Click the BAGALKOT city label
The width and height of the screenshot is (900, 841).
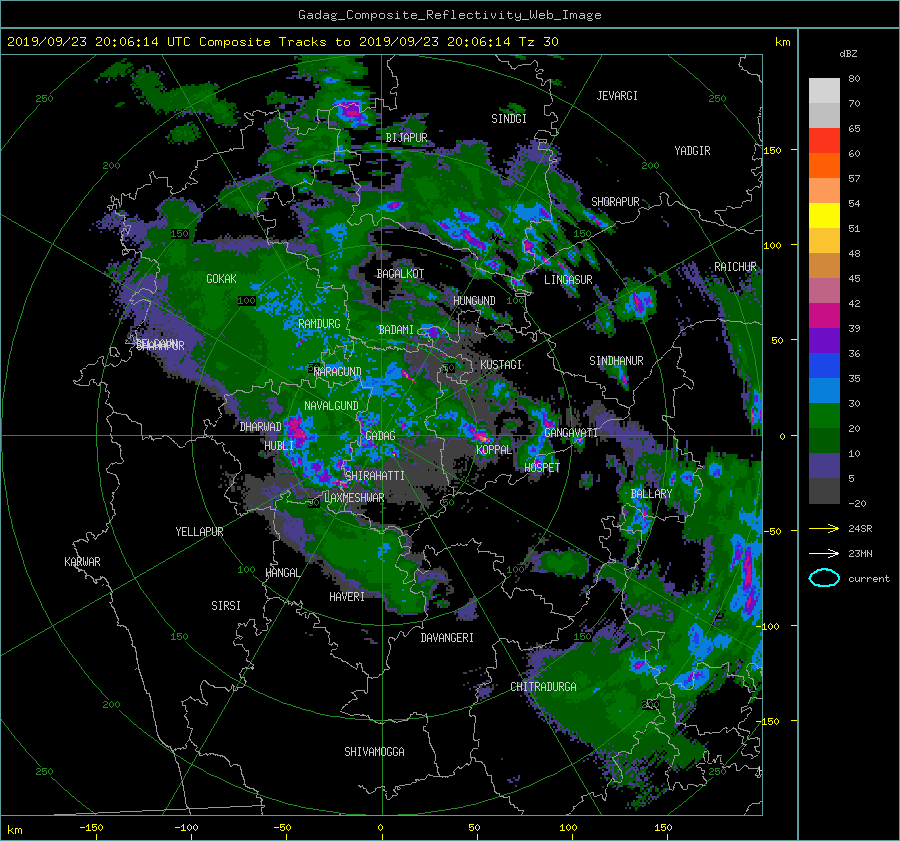tap(400, 274)
